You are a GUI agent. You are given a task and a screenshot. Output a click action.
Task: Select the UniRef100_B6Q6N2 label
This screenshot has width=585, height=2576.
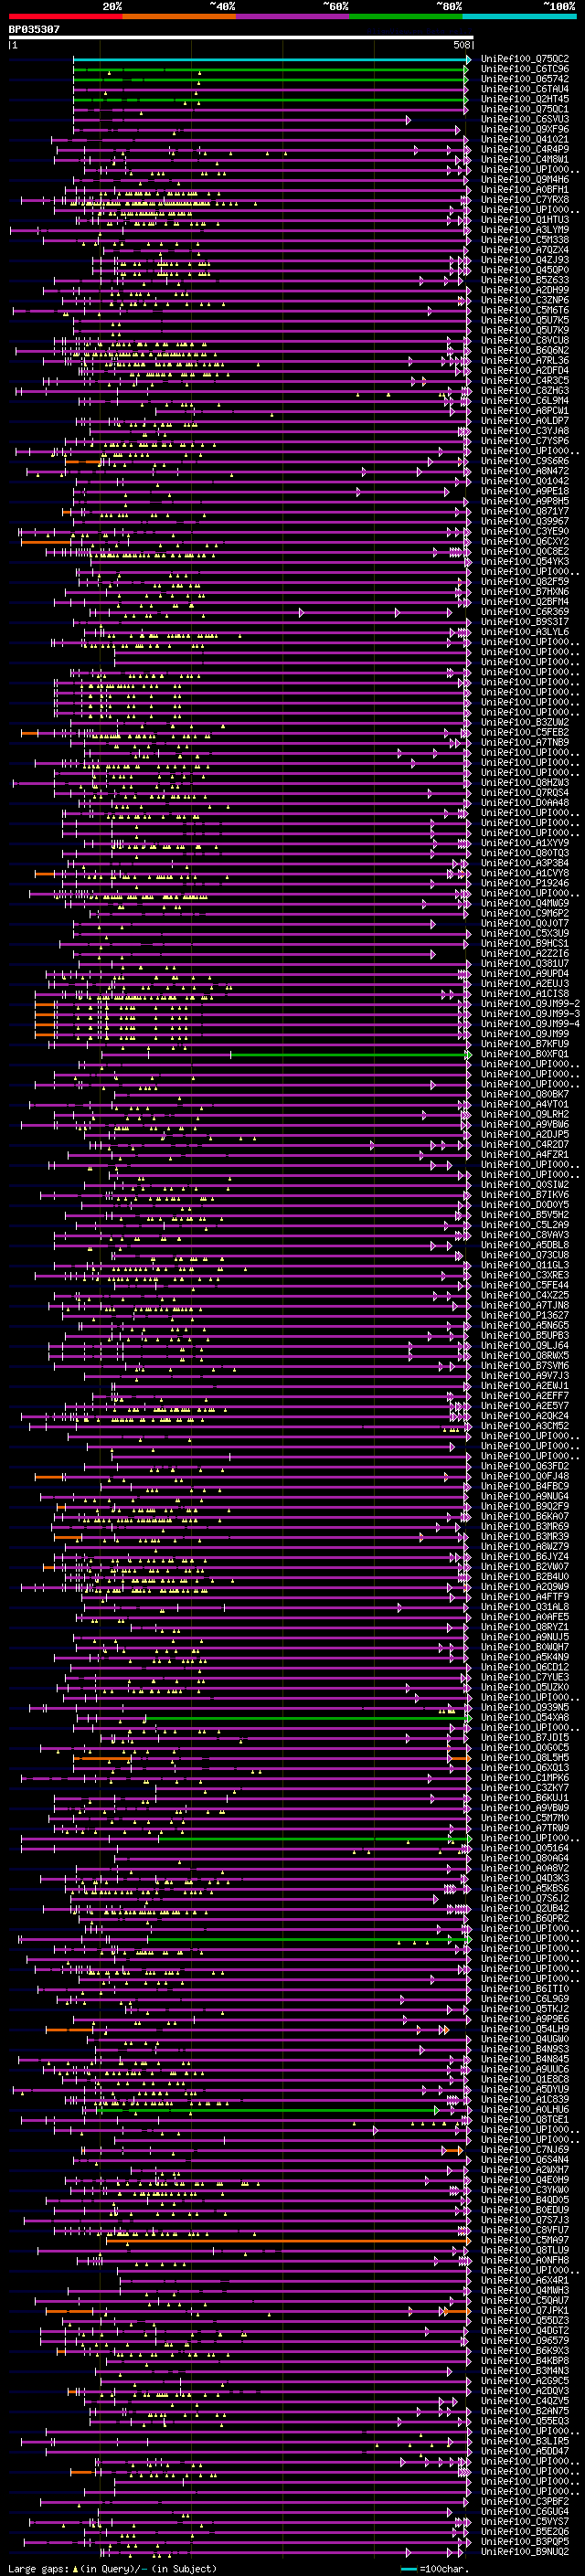coord(525,351)
